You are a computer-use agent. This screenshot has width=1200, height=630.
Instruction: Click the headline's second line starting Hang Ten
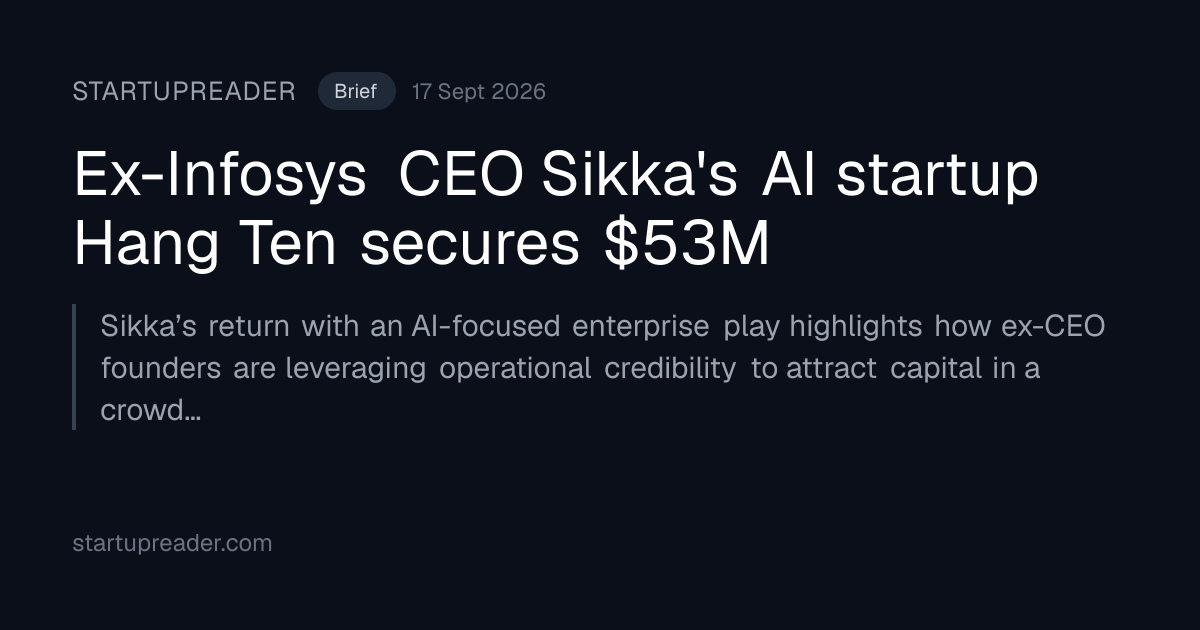coord(422,245)
